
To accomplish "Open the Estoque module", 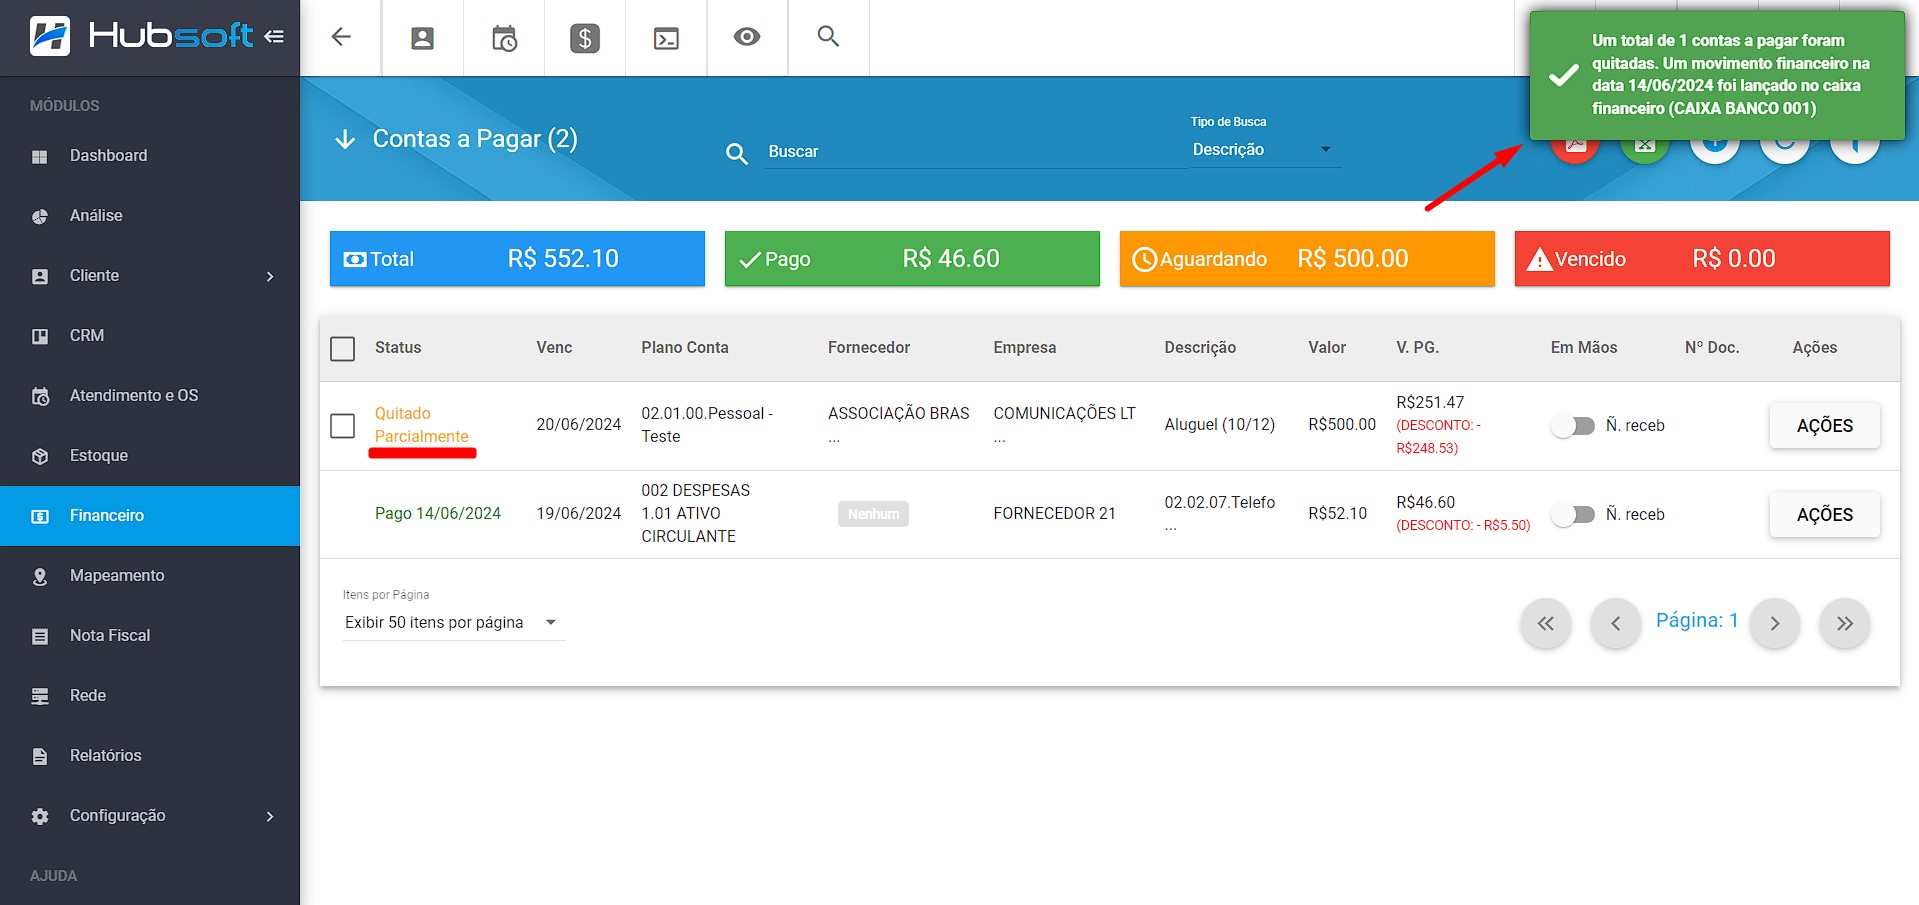I will click(x=150, y=456).
